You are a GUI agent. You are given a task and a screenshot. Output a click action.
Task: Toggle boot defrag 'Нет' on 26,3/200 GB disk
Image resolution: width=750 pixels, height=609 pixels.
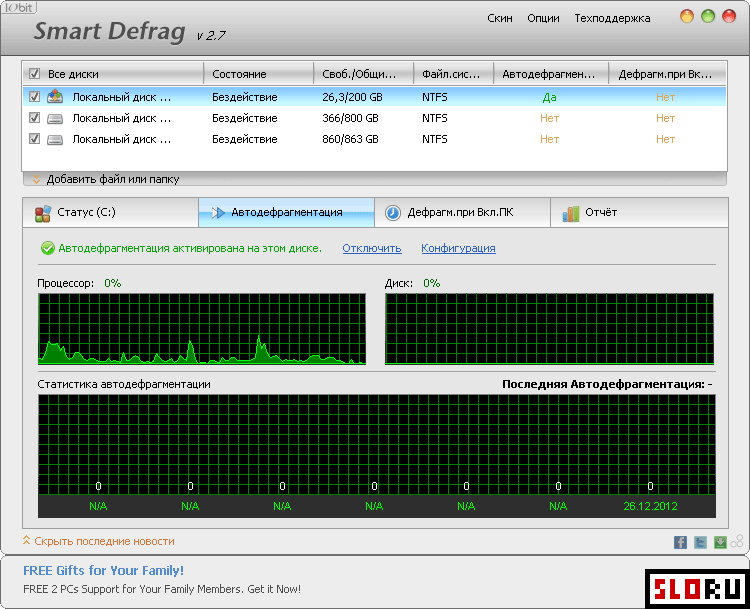[665, 97]
